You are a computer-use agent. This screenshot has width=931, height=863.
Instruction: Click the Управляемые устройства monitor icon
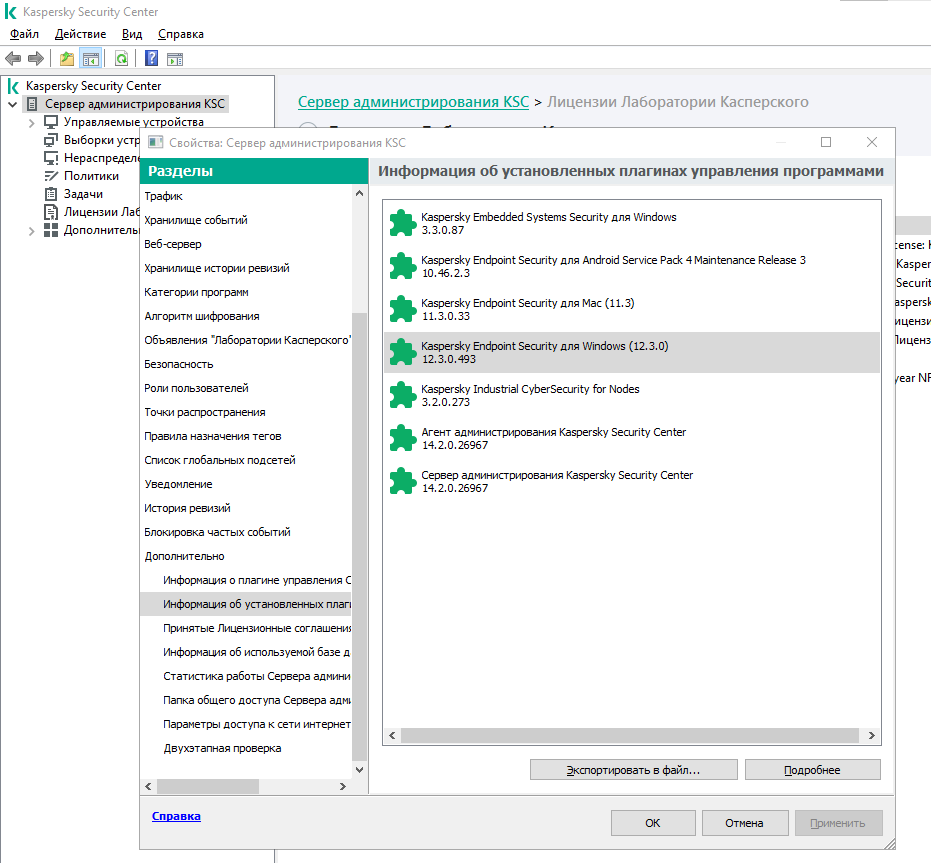[51, 122]
